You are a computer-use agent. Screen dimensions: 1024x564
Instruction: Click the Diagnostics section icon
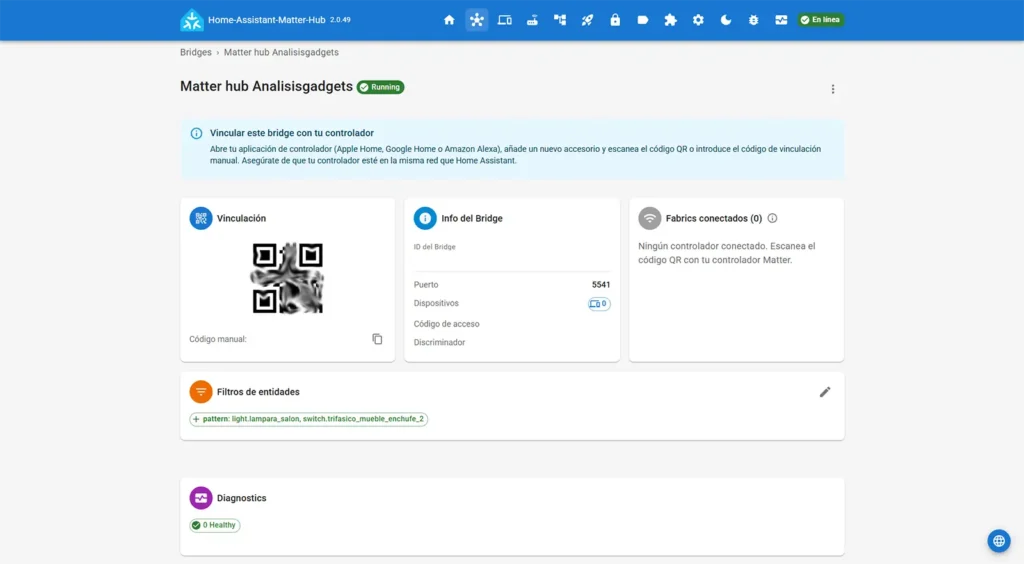point(200,498)
